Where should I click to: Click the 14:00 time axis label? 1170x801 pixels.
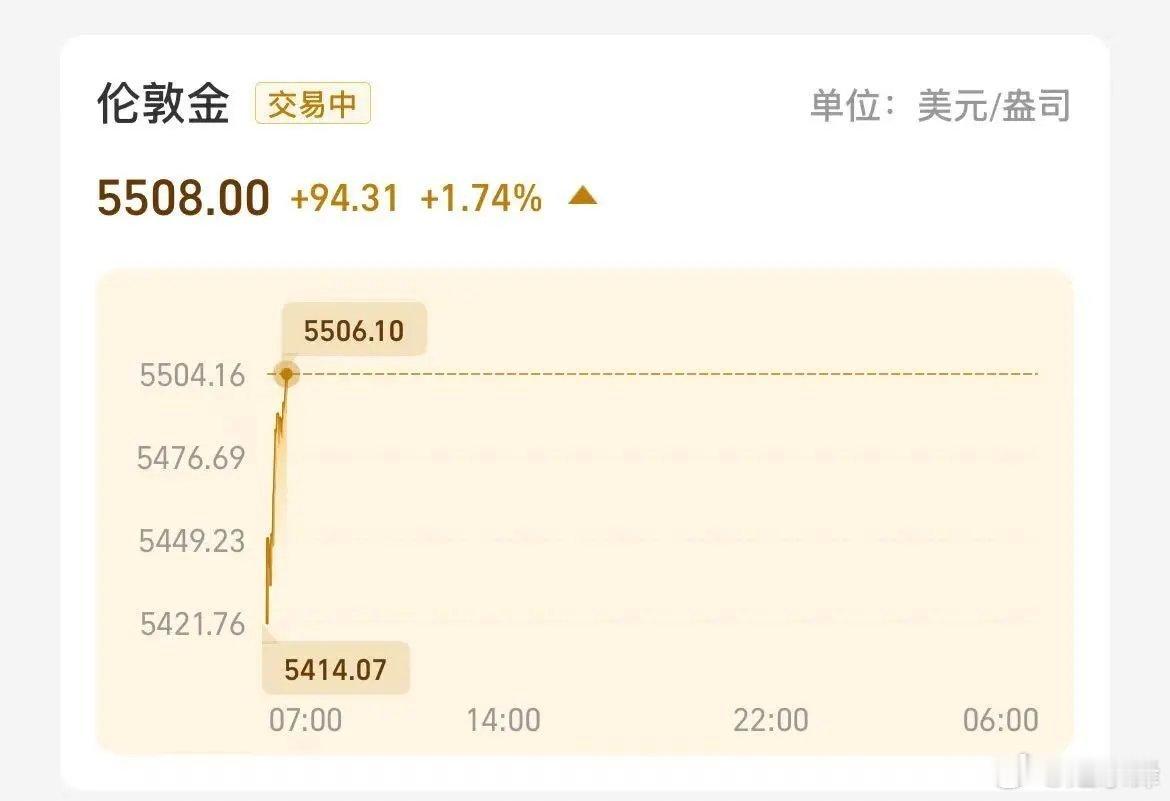506,719
